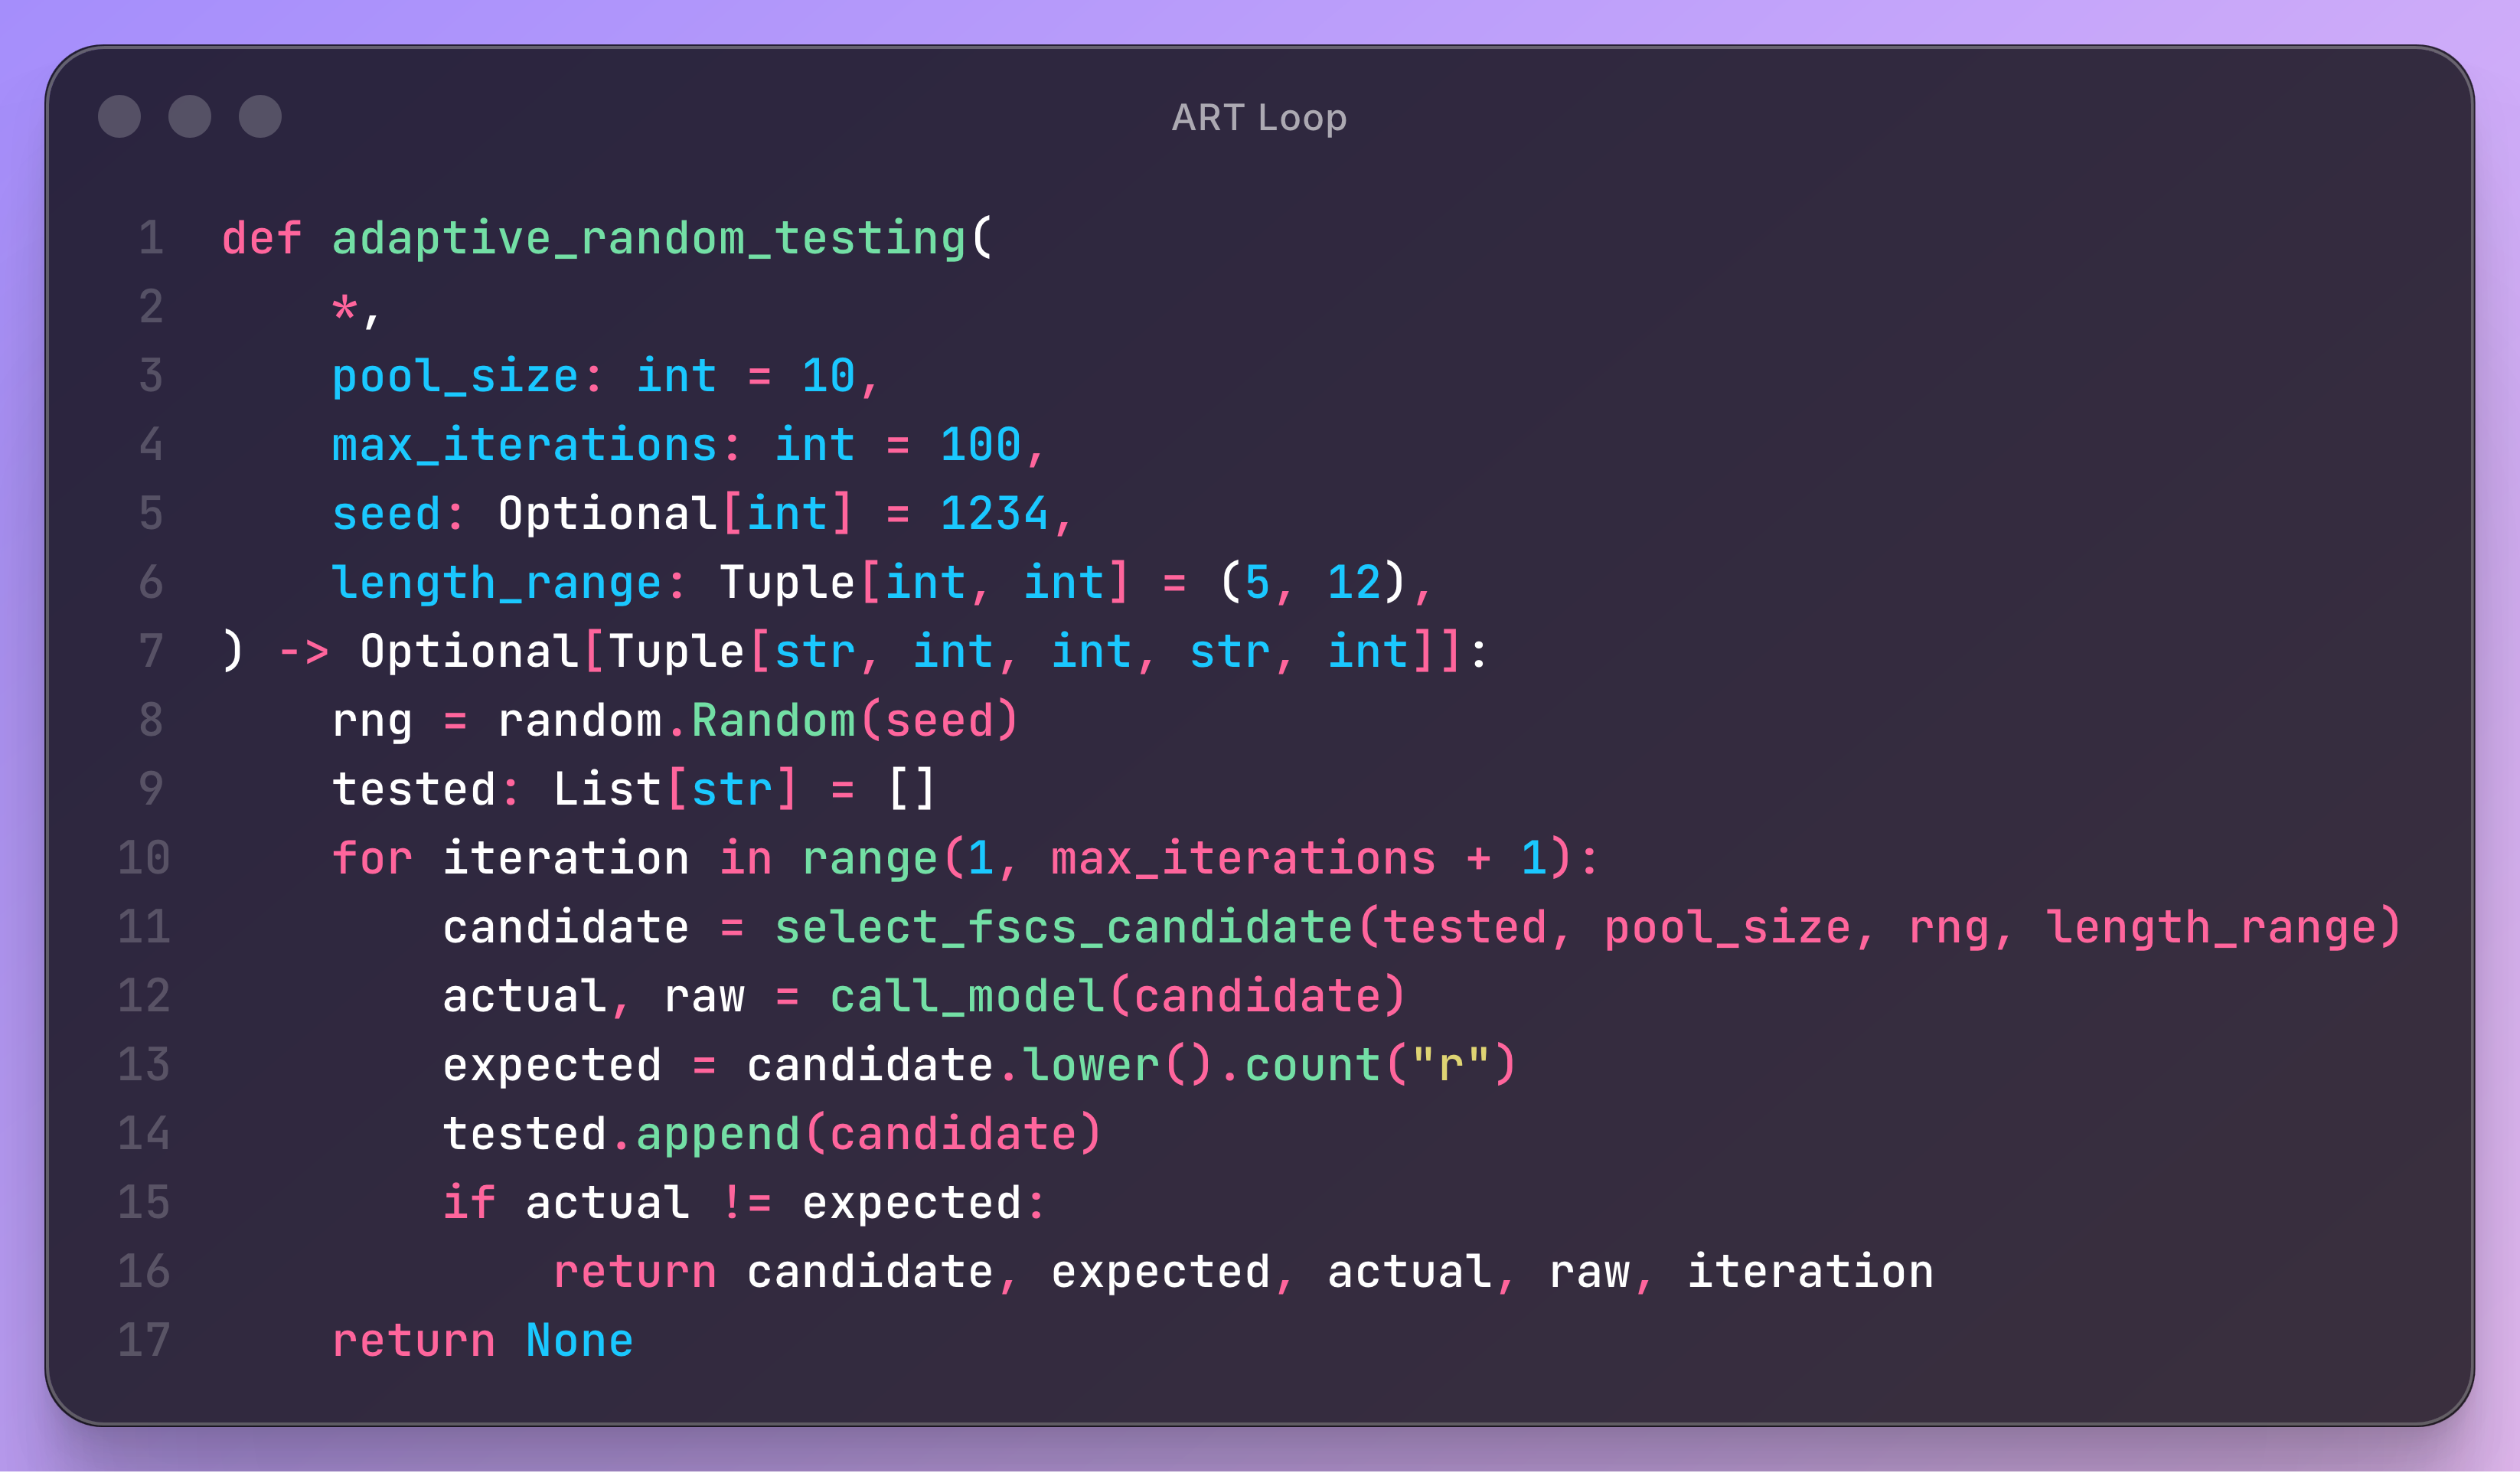Click the call_model function call on line 12
The image size is (2520, 1473).
pos(966,997)
